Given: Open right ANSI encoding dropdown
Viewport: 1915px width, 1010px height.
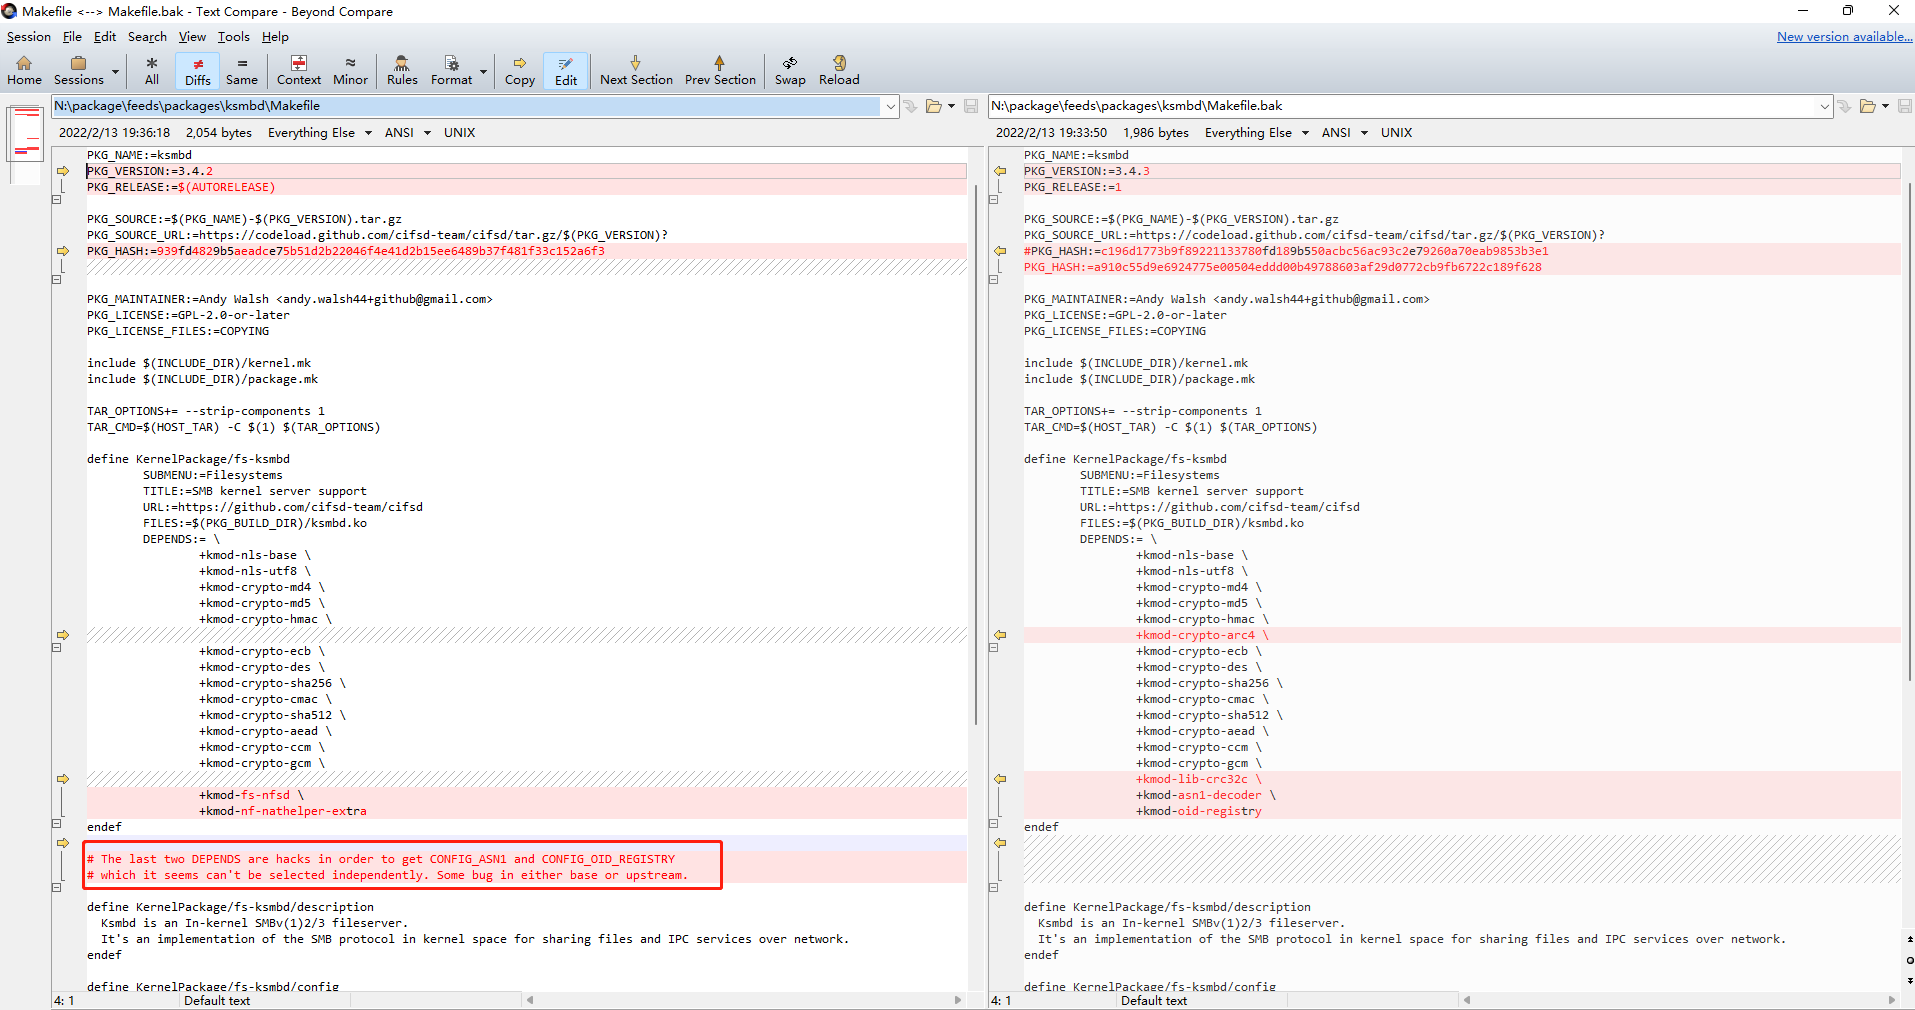Looking at the screenshot, I should [1344, 133].
